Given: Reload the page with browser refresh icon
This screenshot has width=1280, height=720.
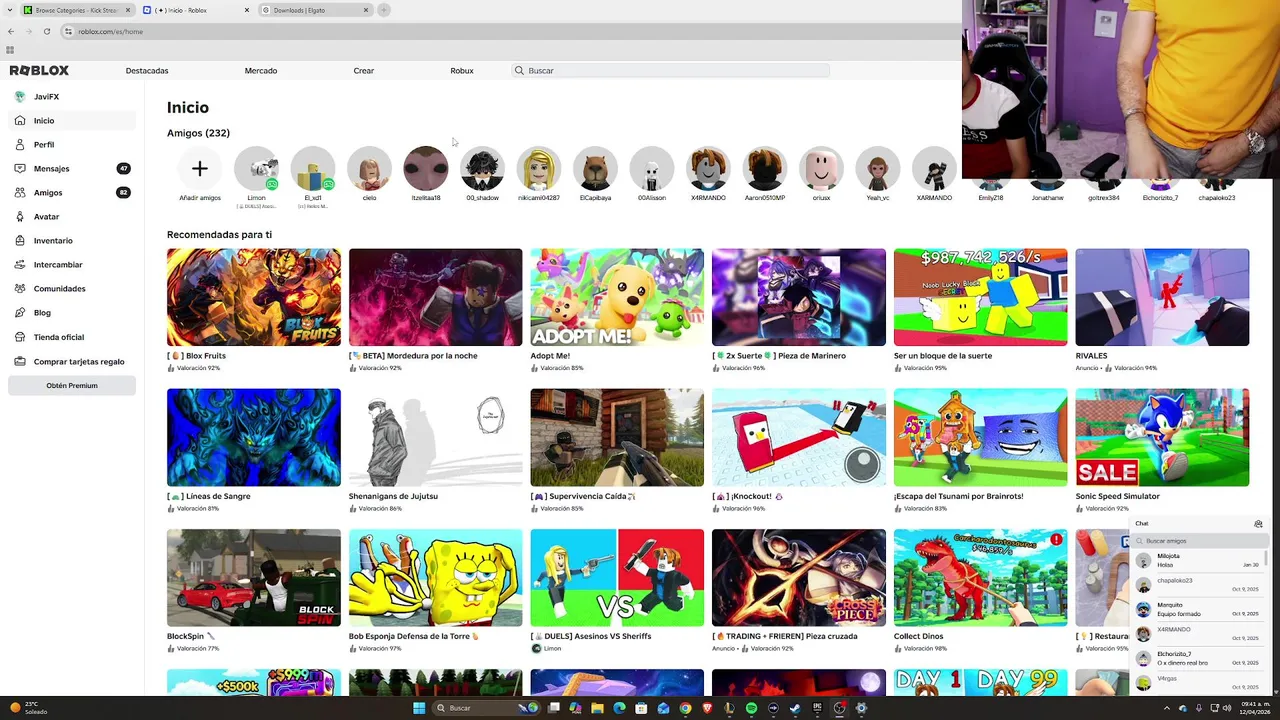Looking at the screenshot, I should point(47,32).
